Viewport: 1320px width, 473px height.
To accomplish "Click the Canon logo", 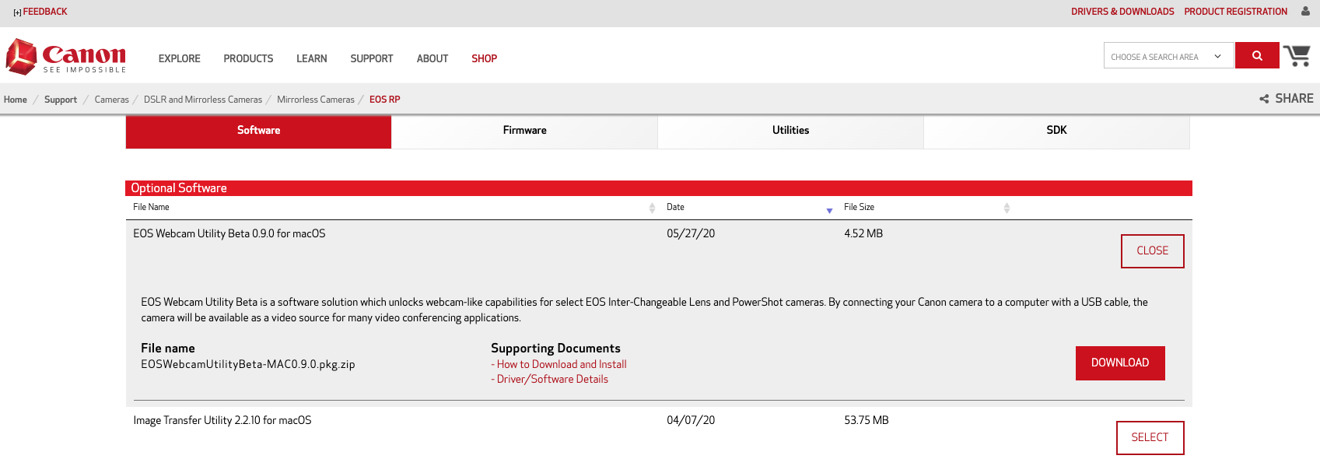I will point(66,57).
